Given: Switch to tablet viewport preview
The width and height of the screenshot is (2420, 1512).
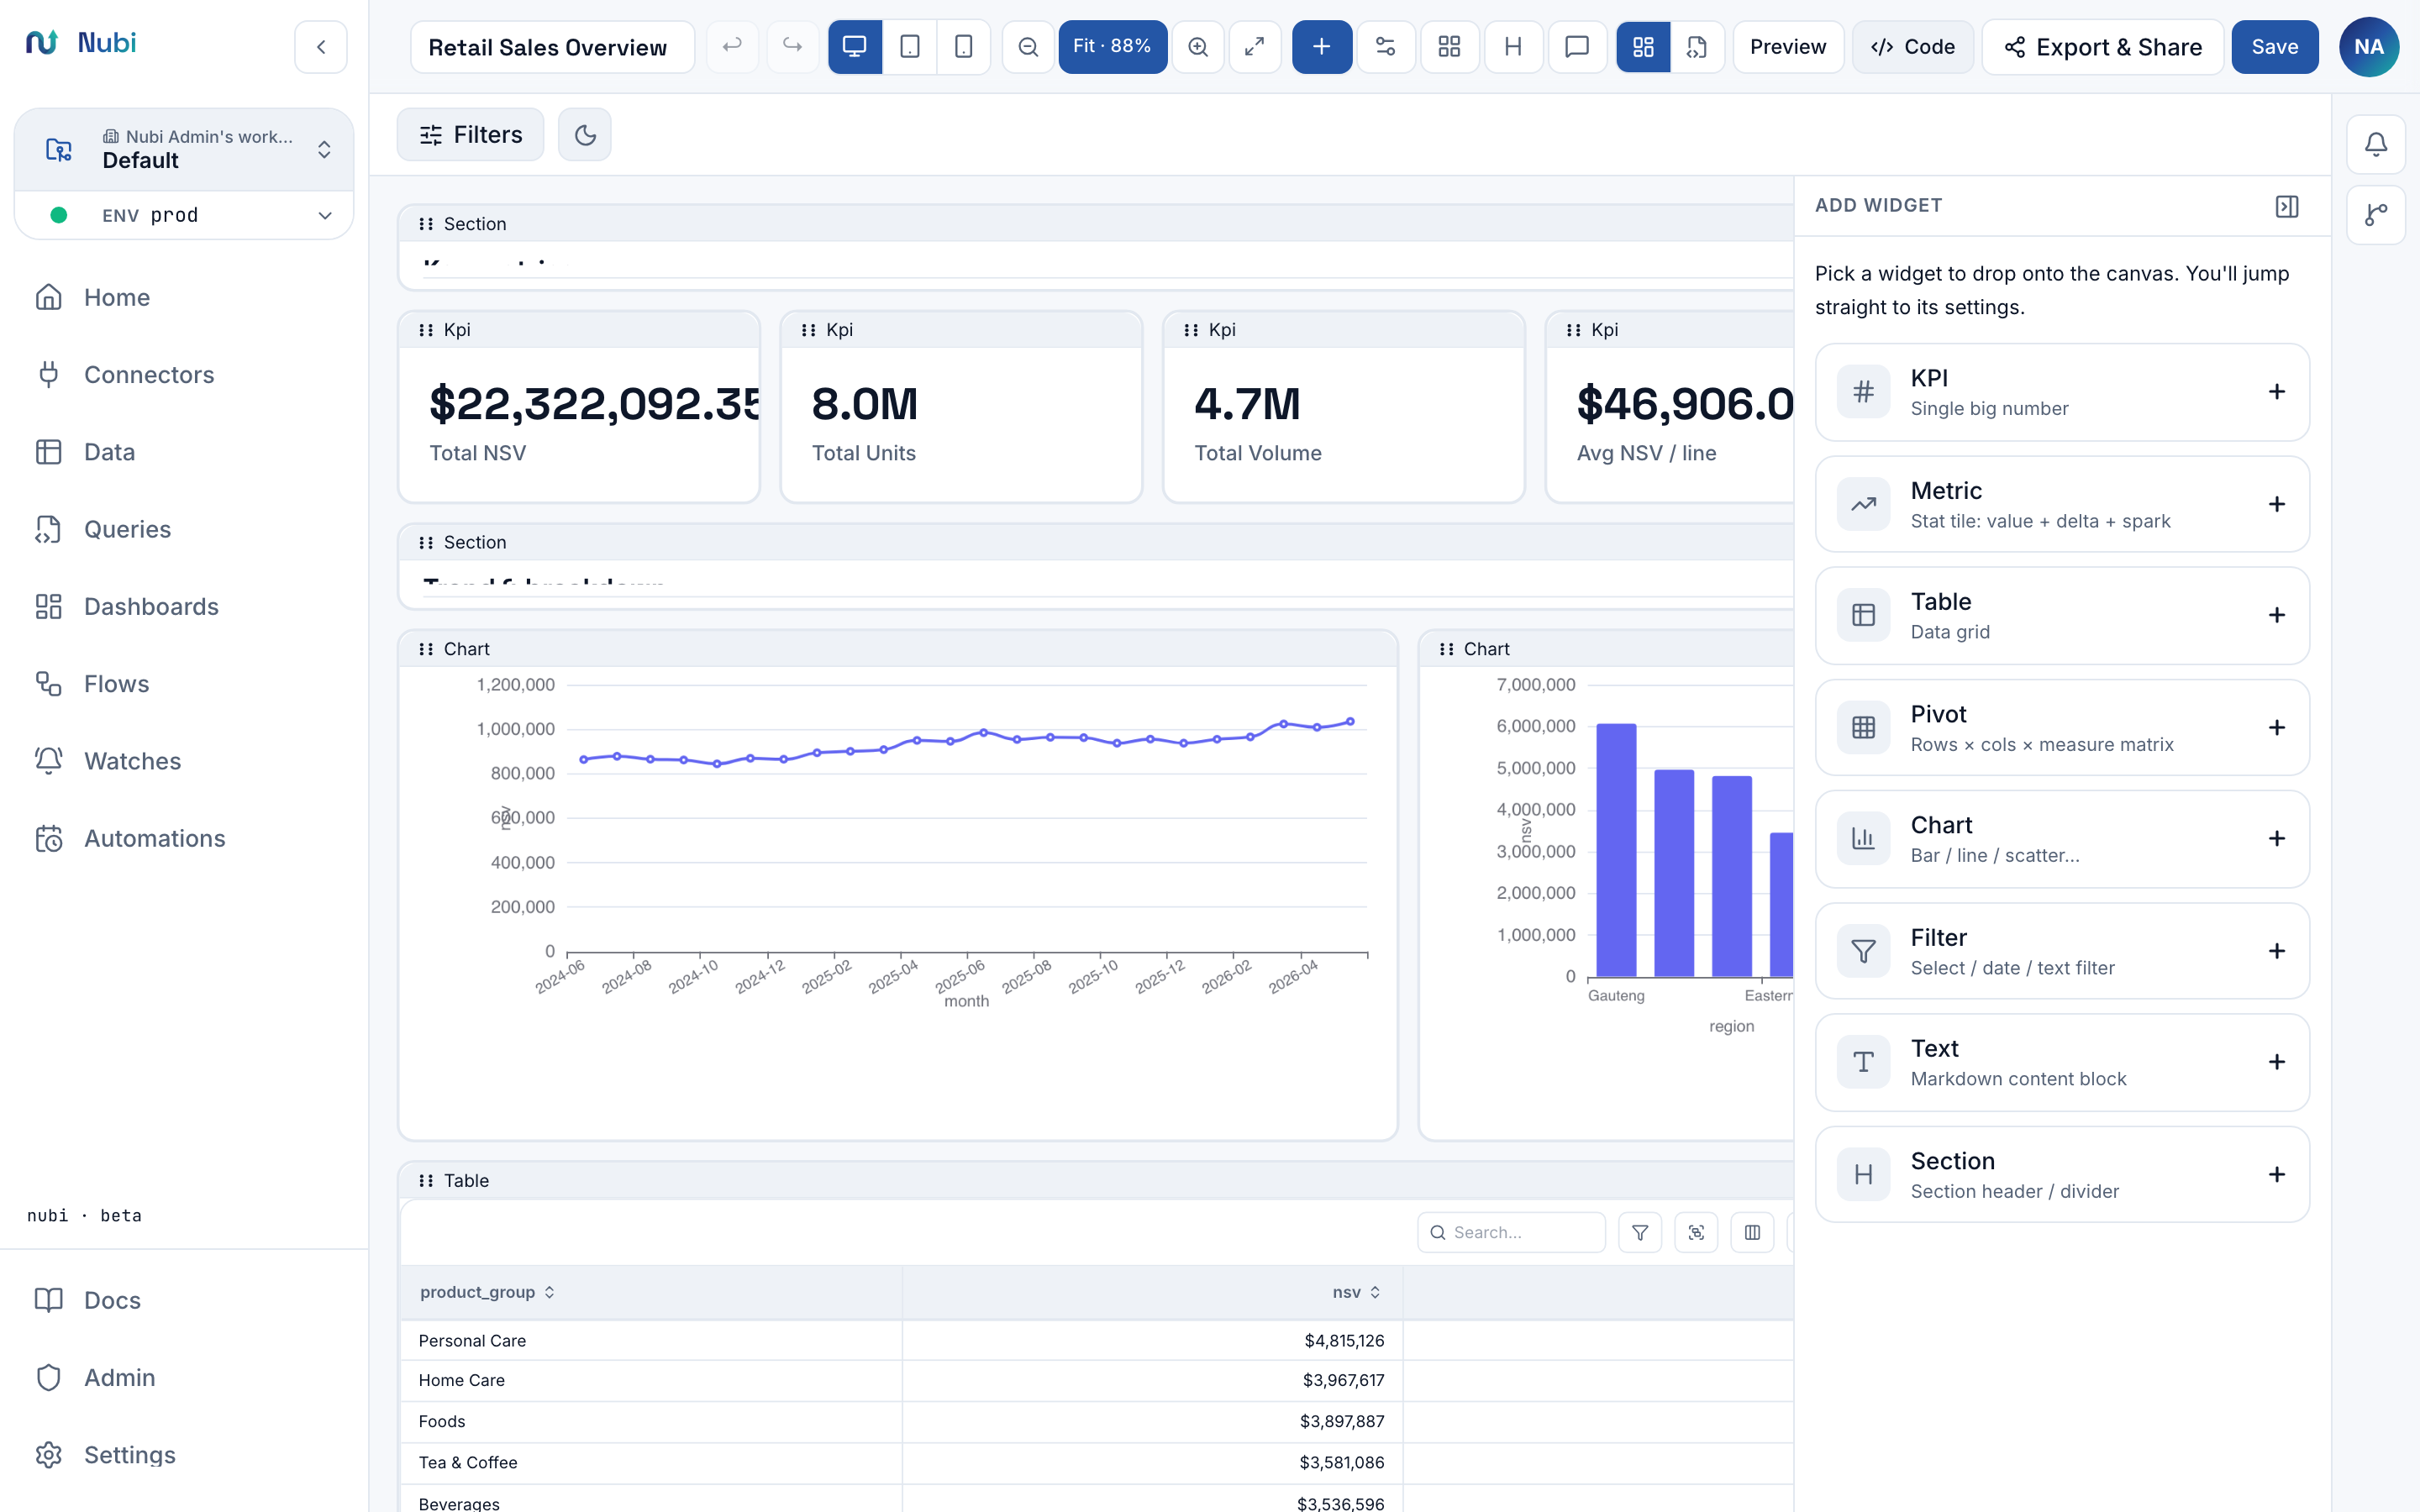Looking at the screenshot, I should click(910, 47).
